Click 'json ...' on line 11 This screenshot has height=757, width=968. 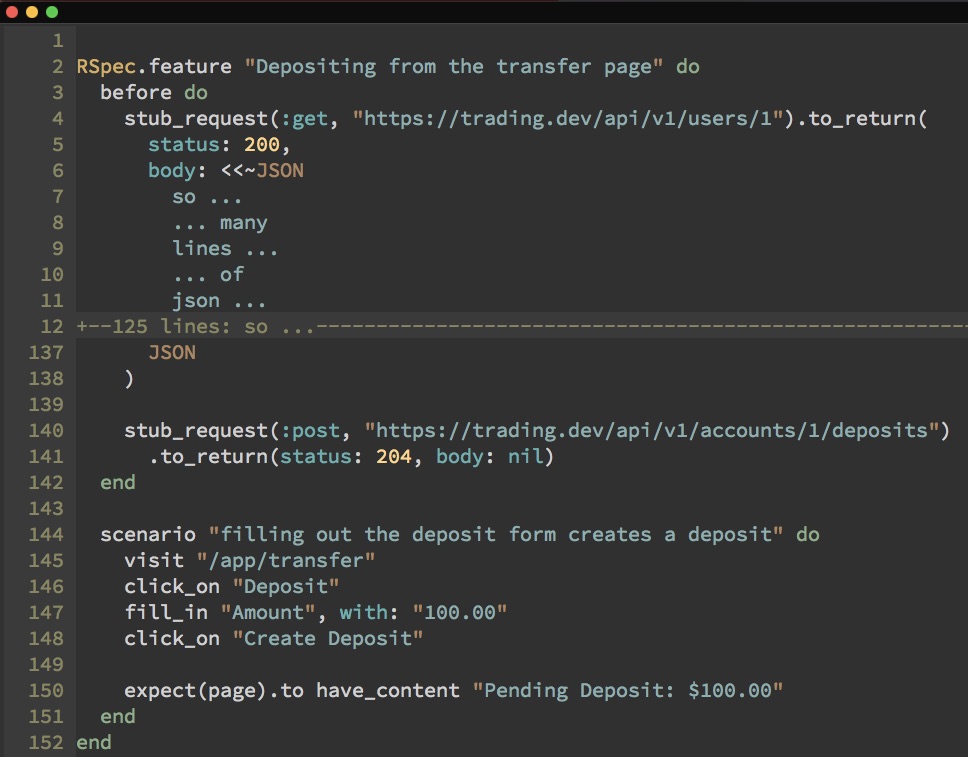click(219, 301)
